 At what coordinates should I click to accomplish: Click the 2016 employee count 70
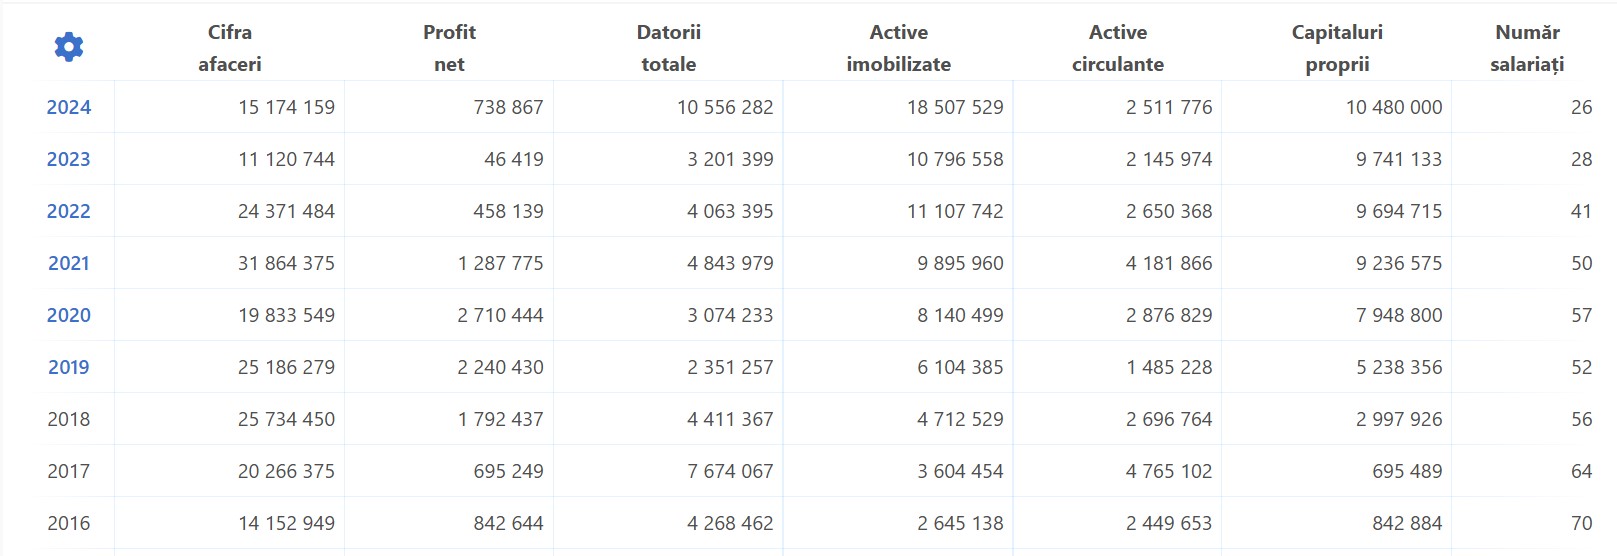(1581, 523)
